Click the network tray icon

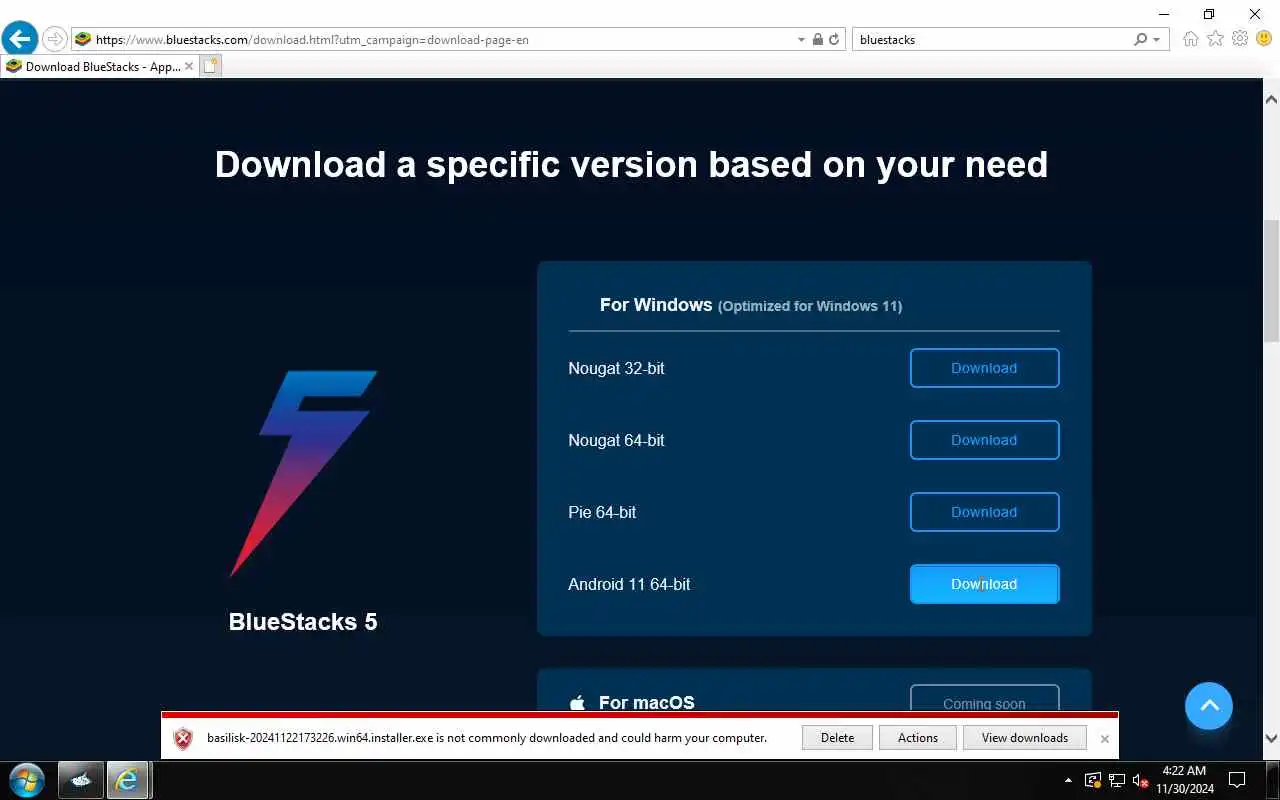point(1116,780)
